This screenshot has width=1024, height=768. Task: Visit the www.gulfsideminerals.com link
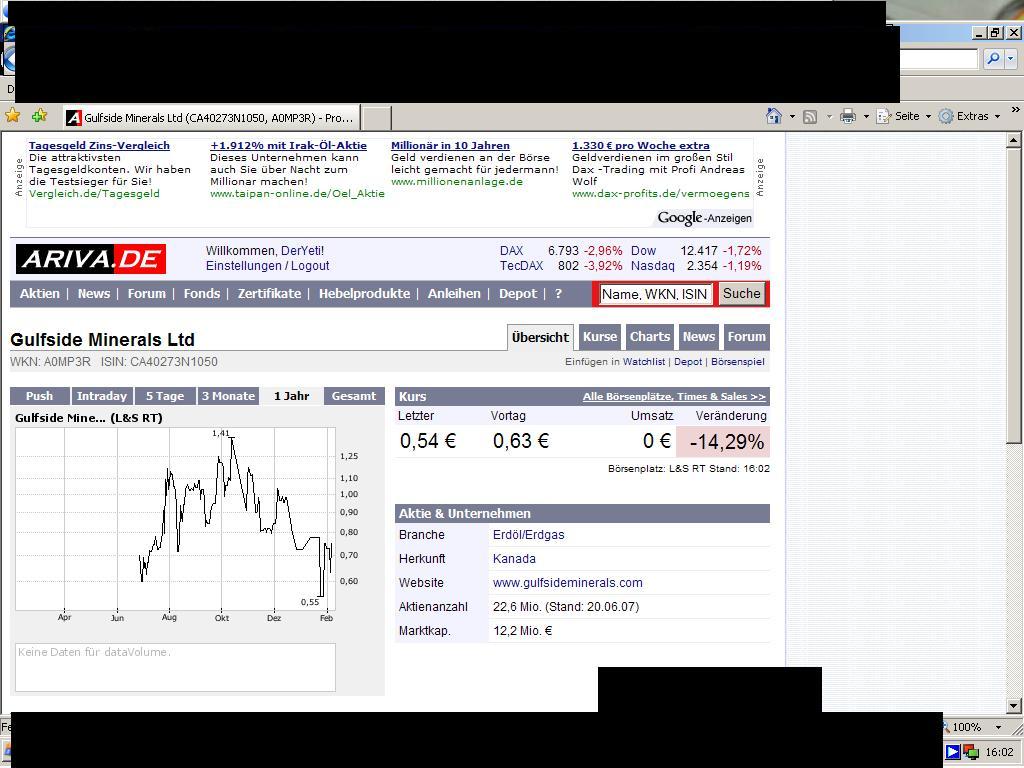pos(567,582)
